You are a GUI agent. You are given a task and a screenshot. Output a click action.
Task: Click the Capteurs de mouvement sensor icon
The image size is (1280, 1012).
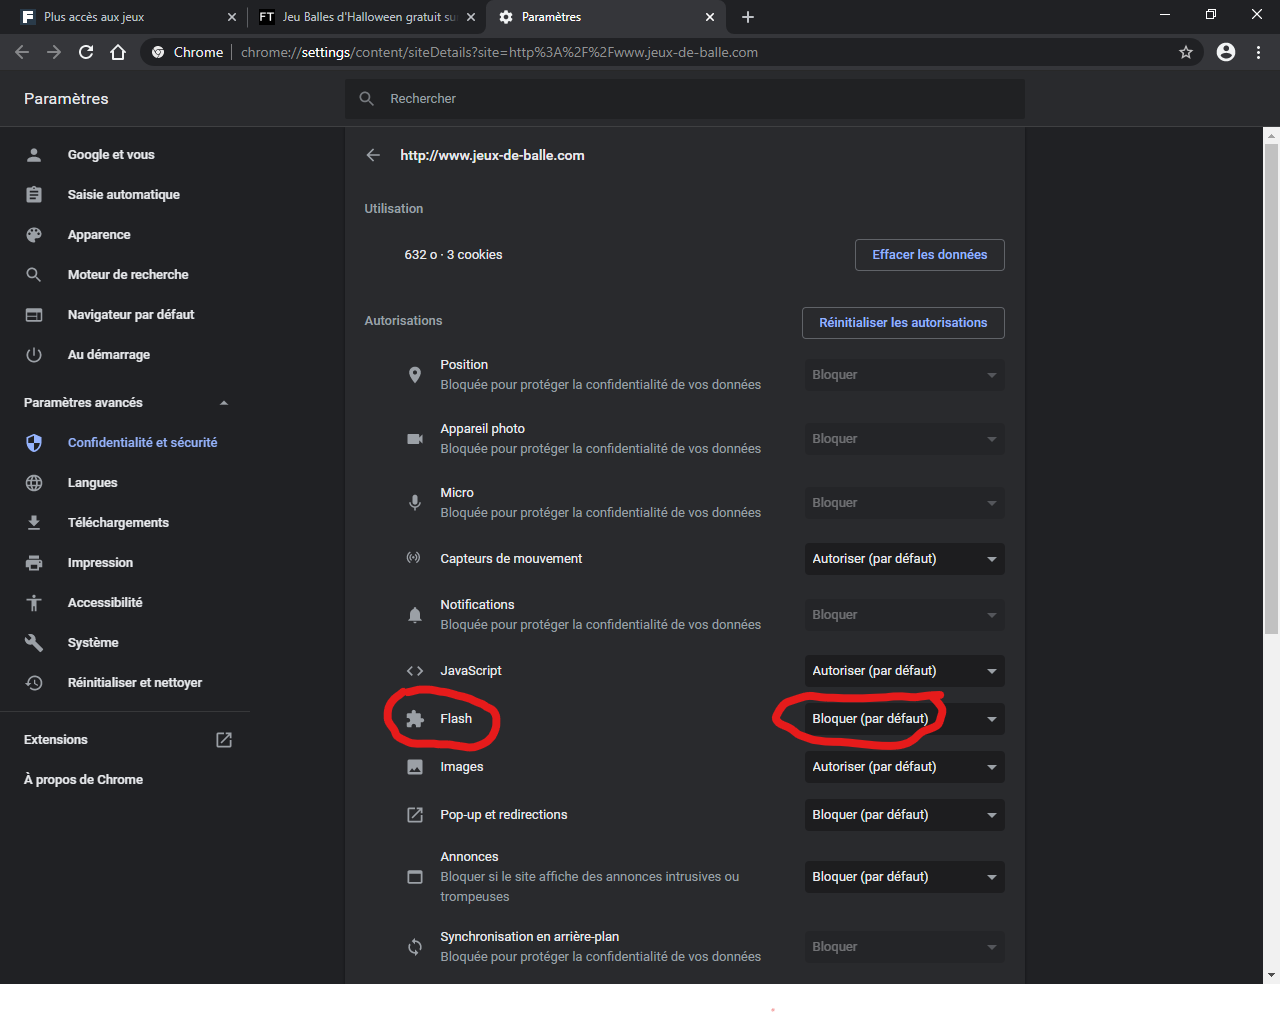413,558
